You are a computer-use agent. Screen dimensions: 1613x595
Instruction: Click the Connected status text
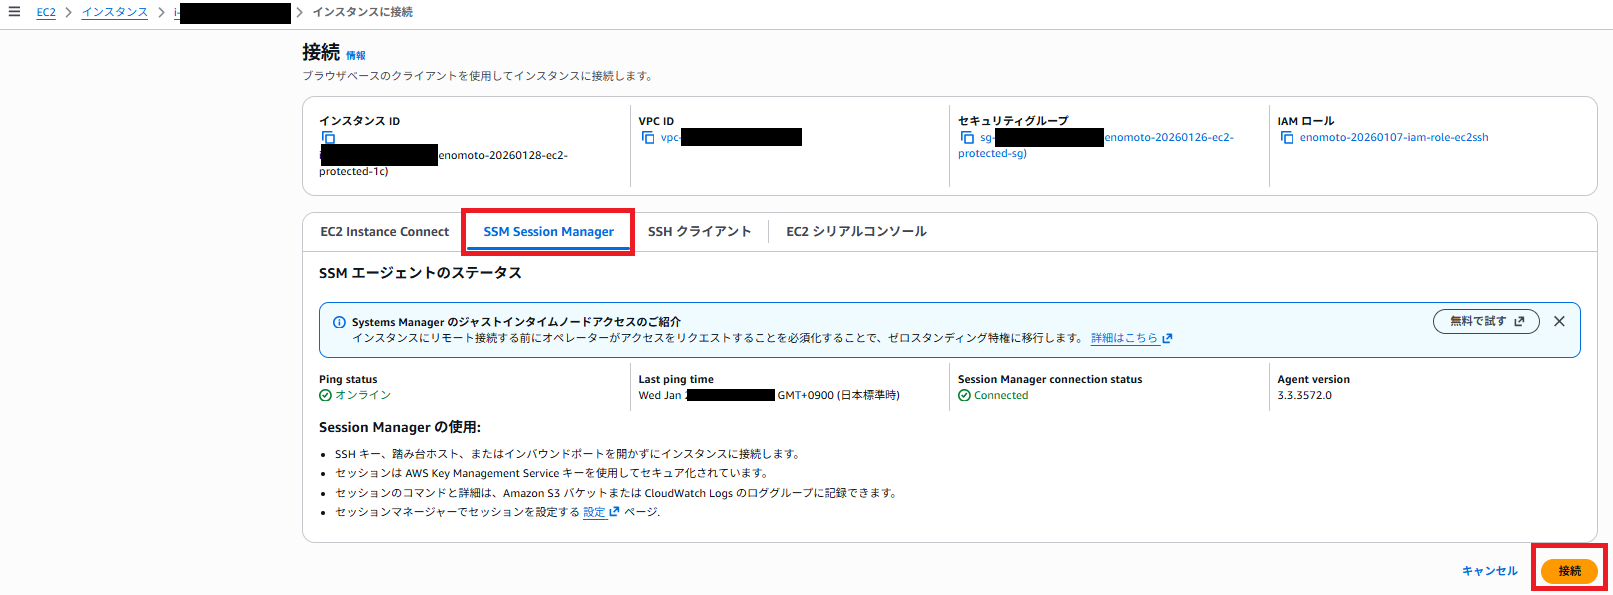[1001, 396]
